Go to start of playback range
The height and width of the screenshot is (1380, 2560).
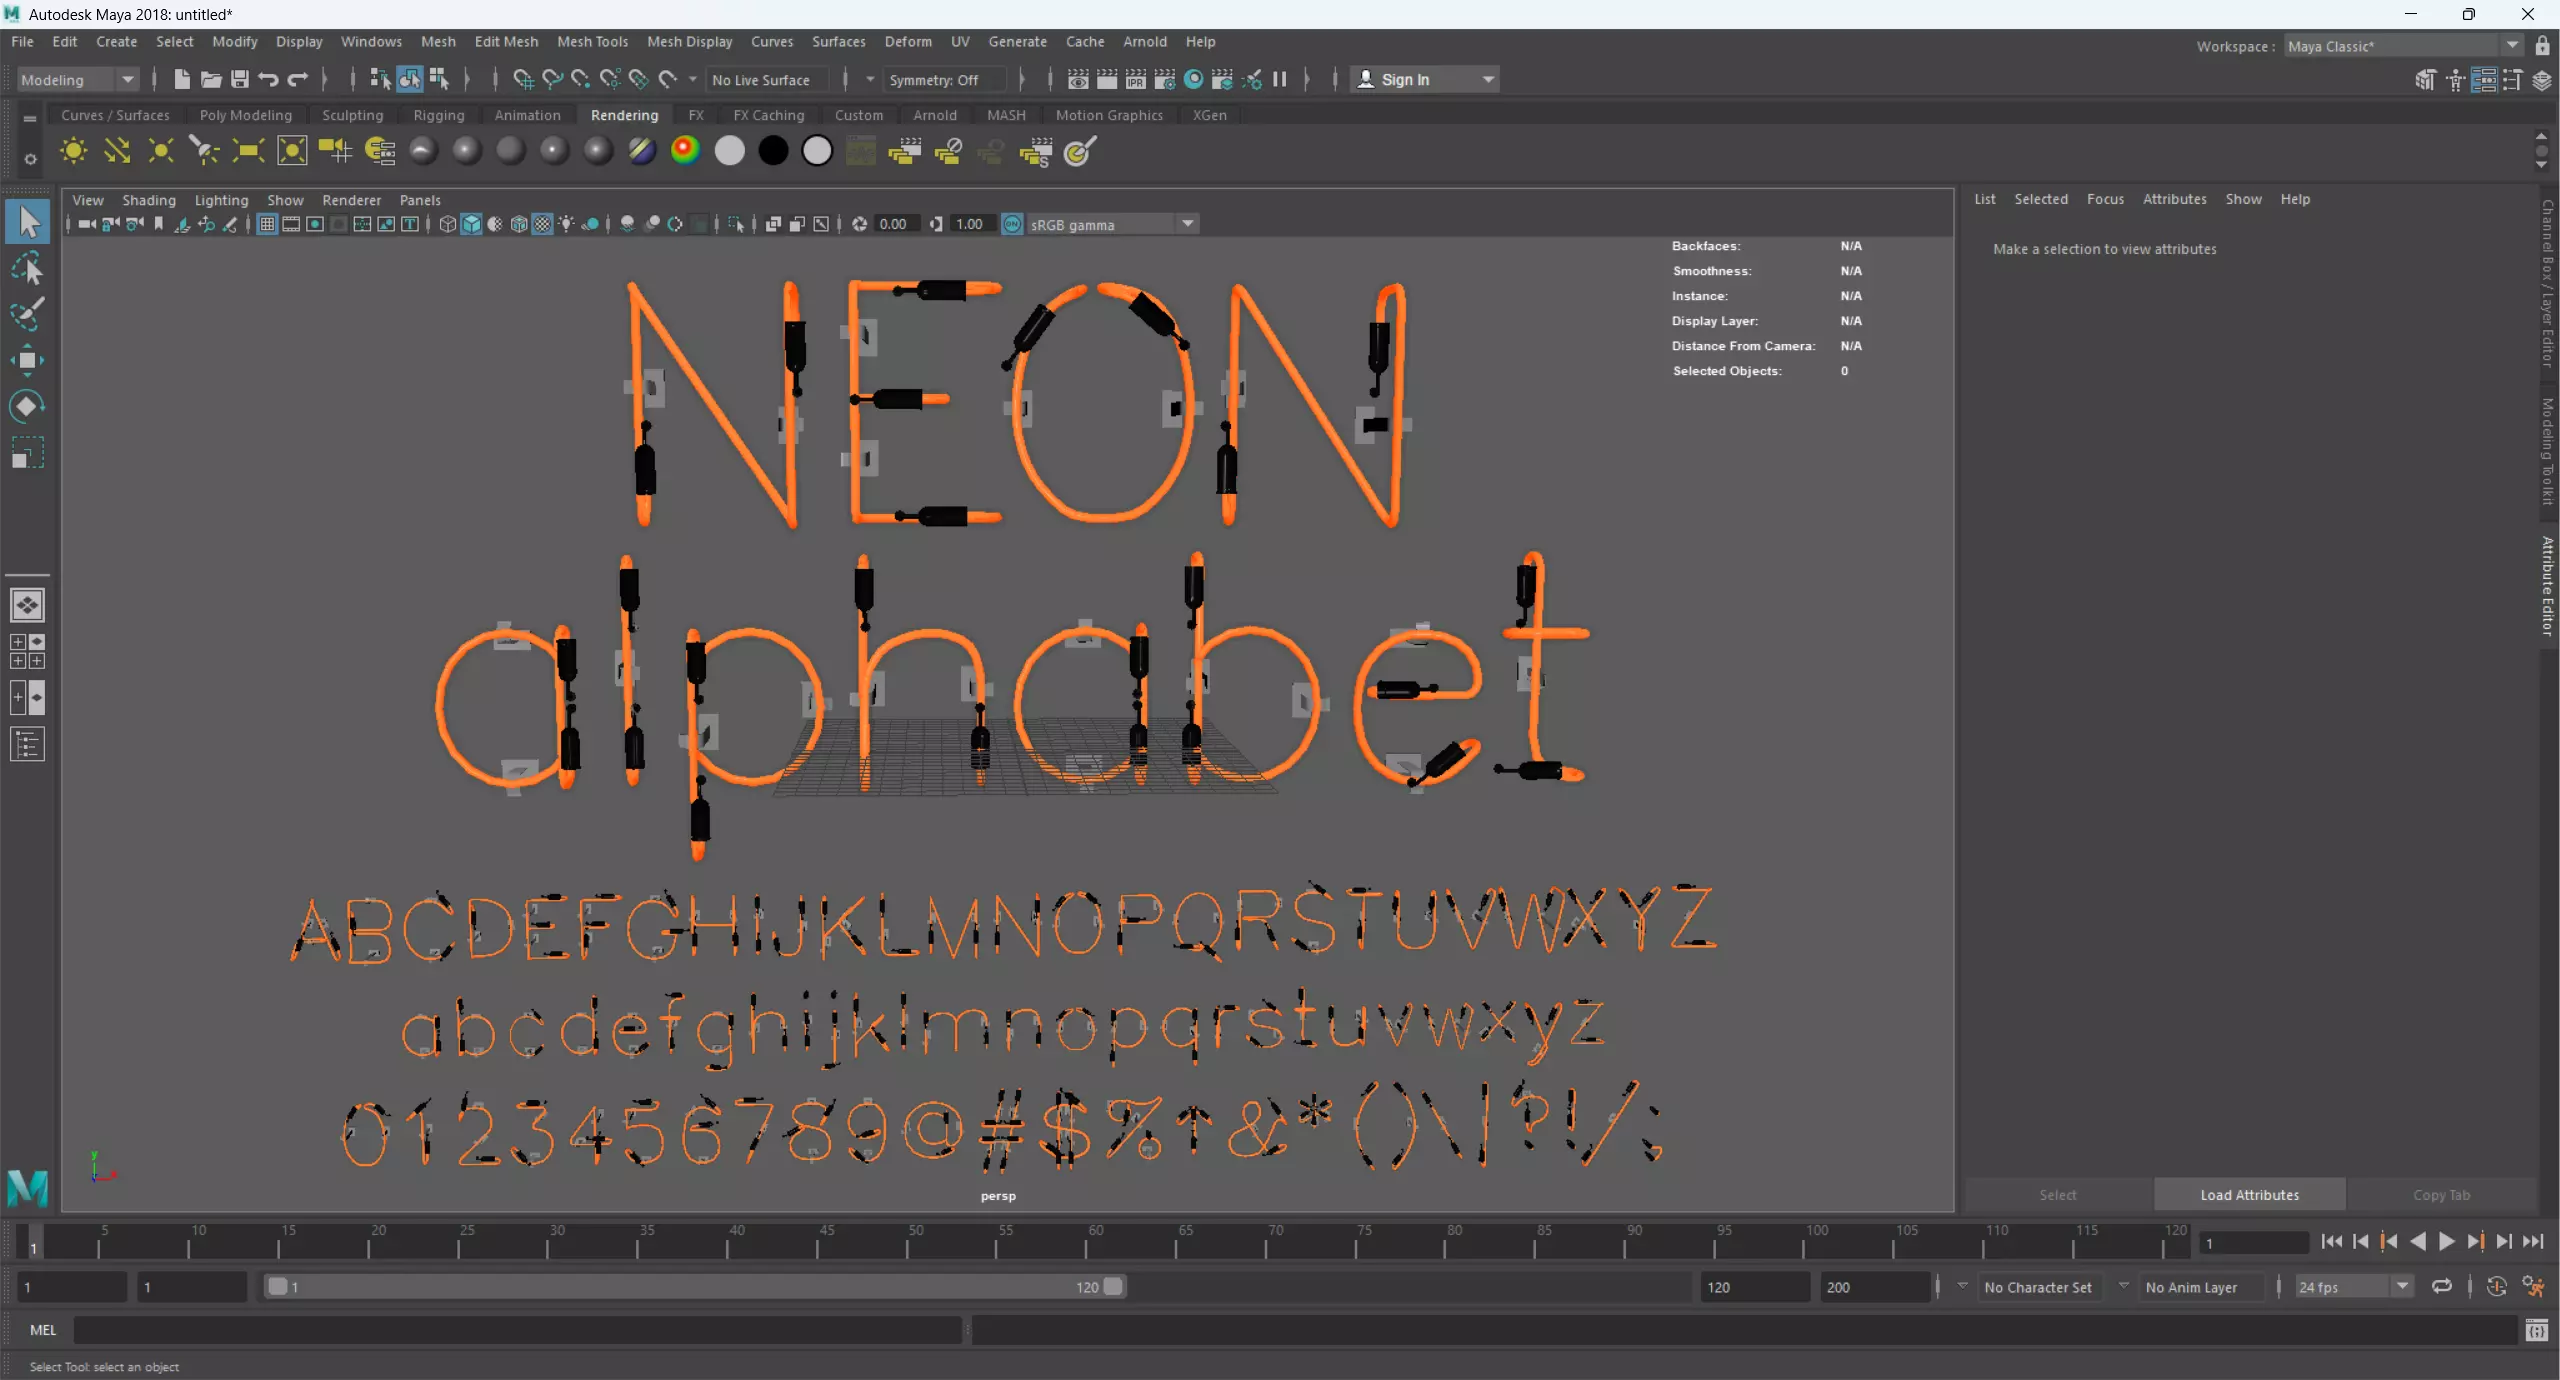[2331, 1242]
